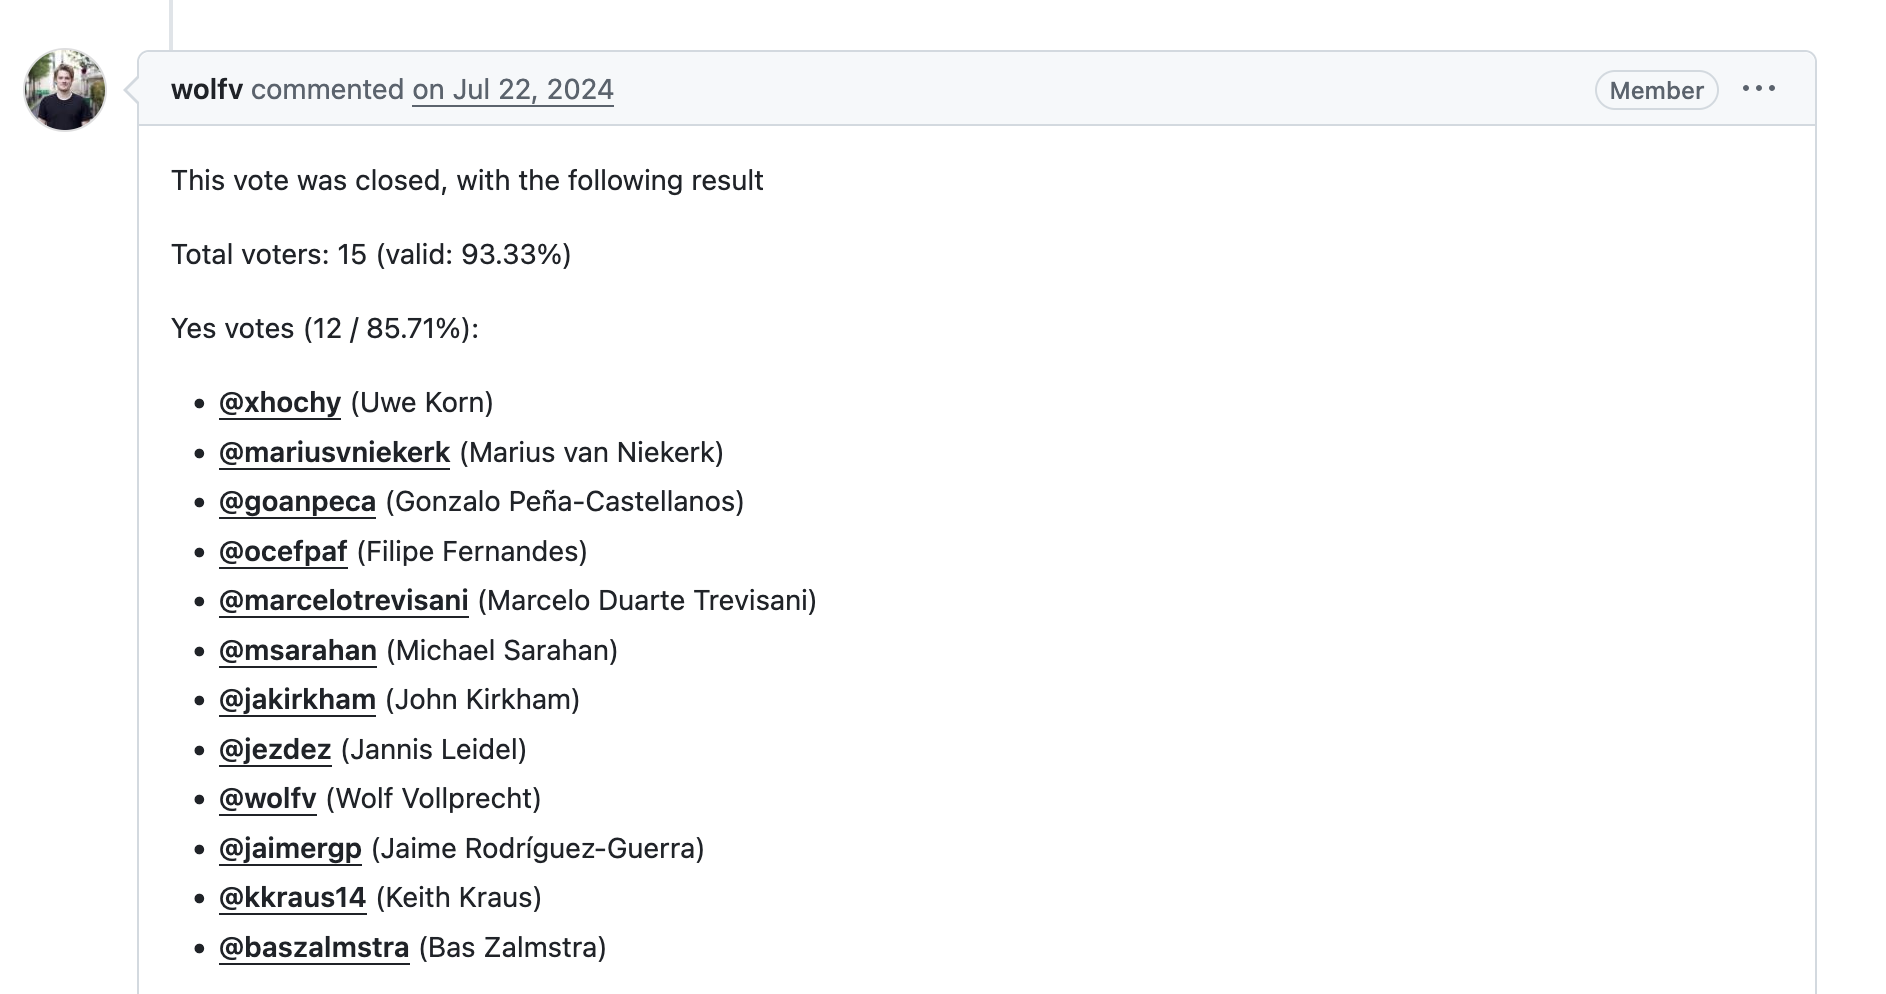Click the 'Yes votes (12 / 85.71%)' text
The image size is (1886, 994).
(324, 329)
